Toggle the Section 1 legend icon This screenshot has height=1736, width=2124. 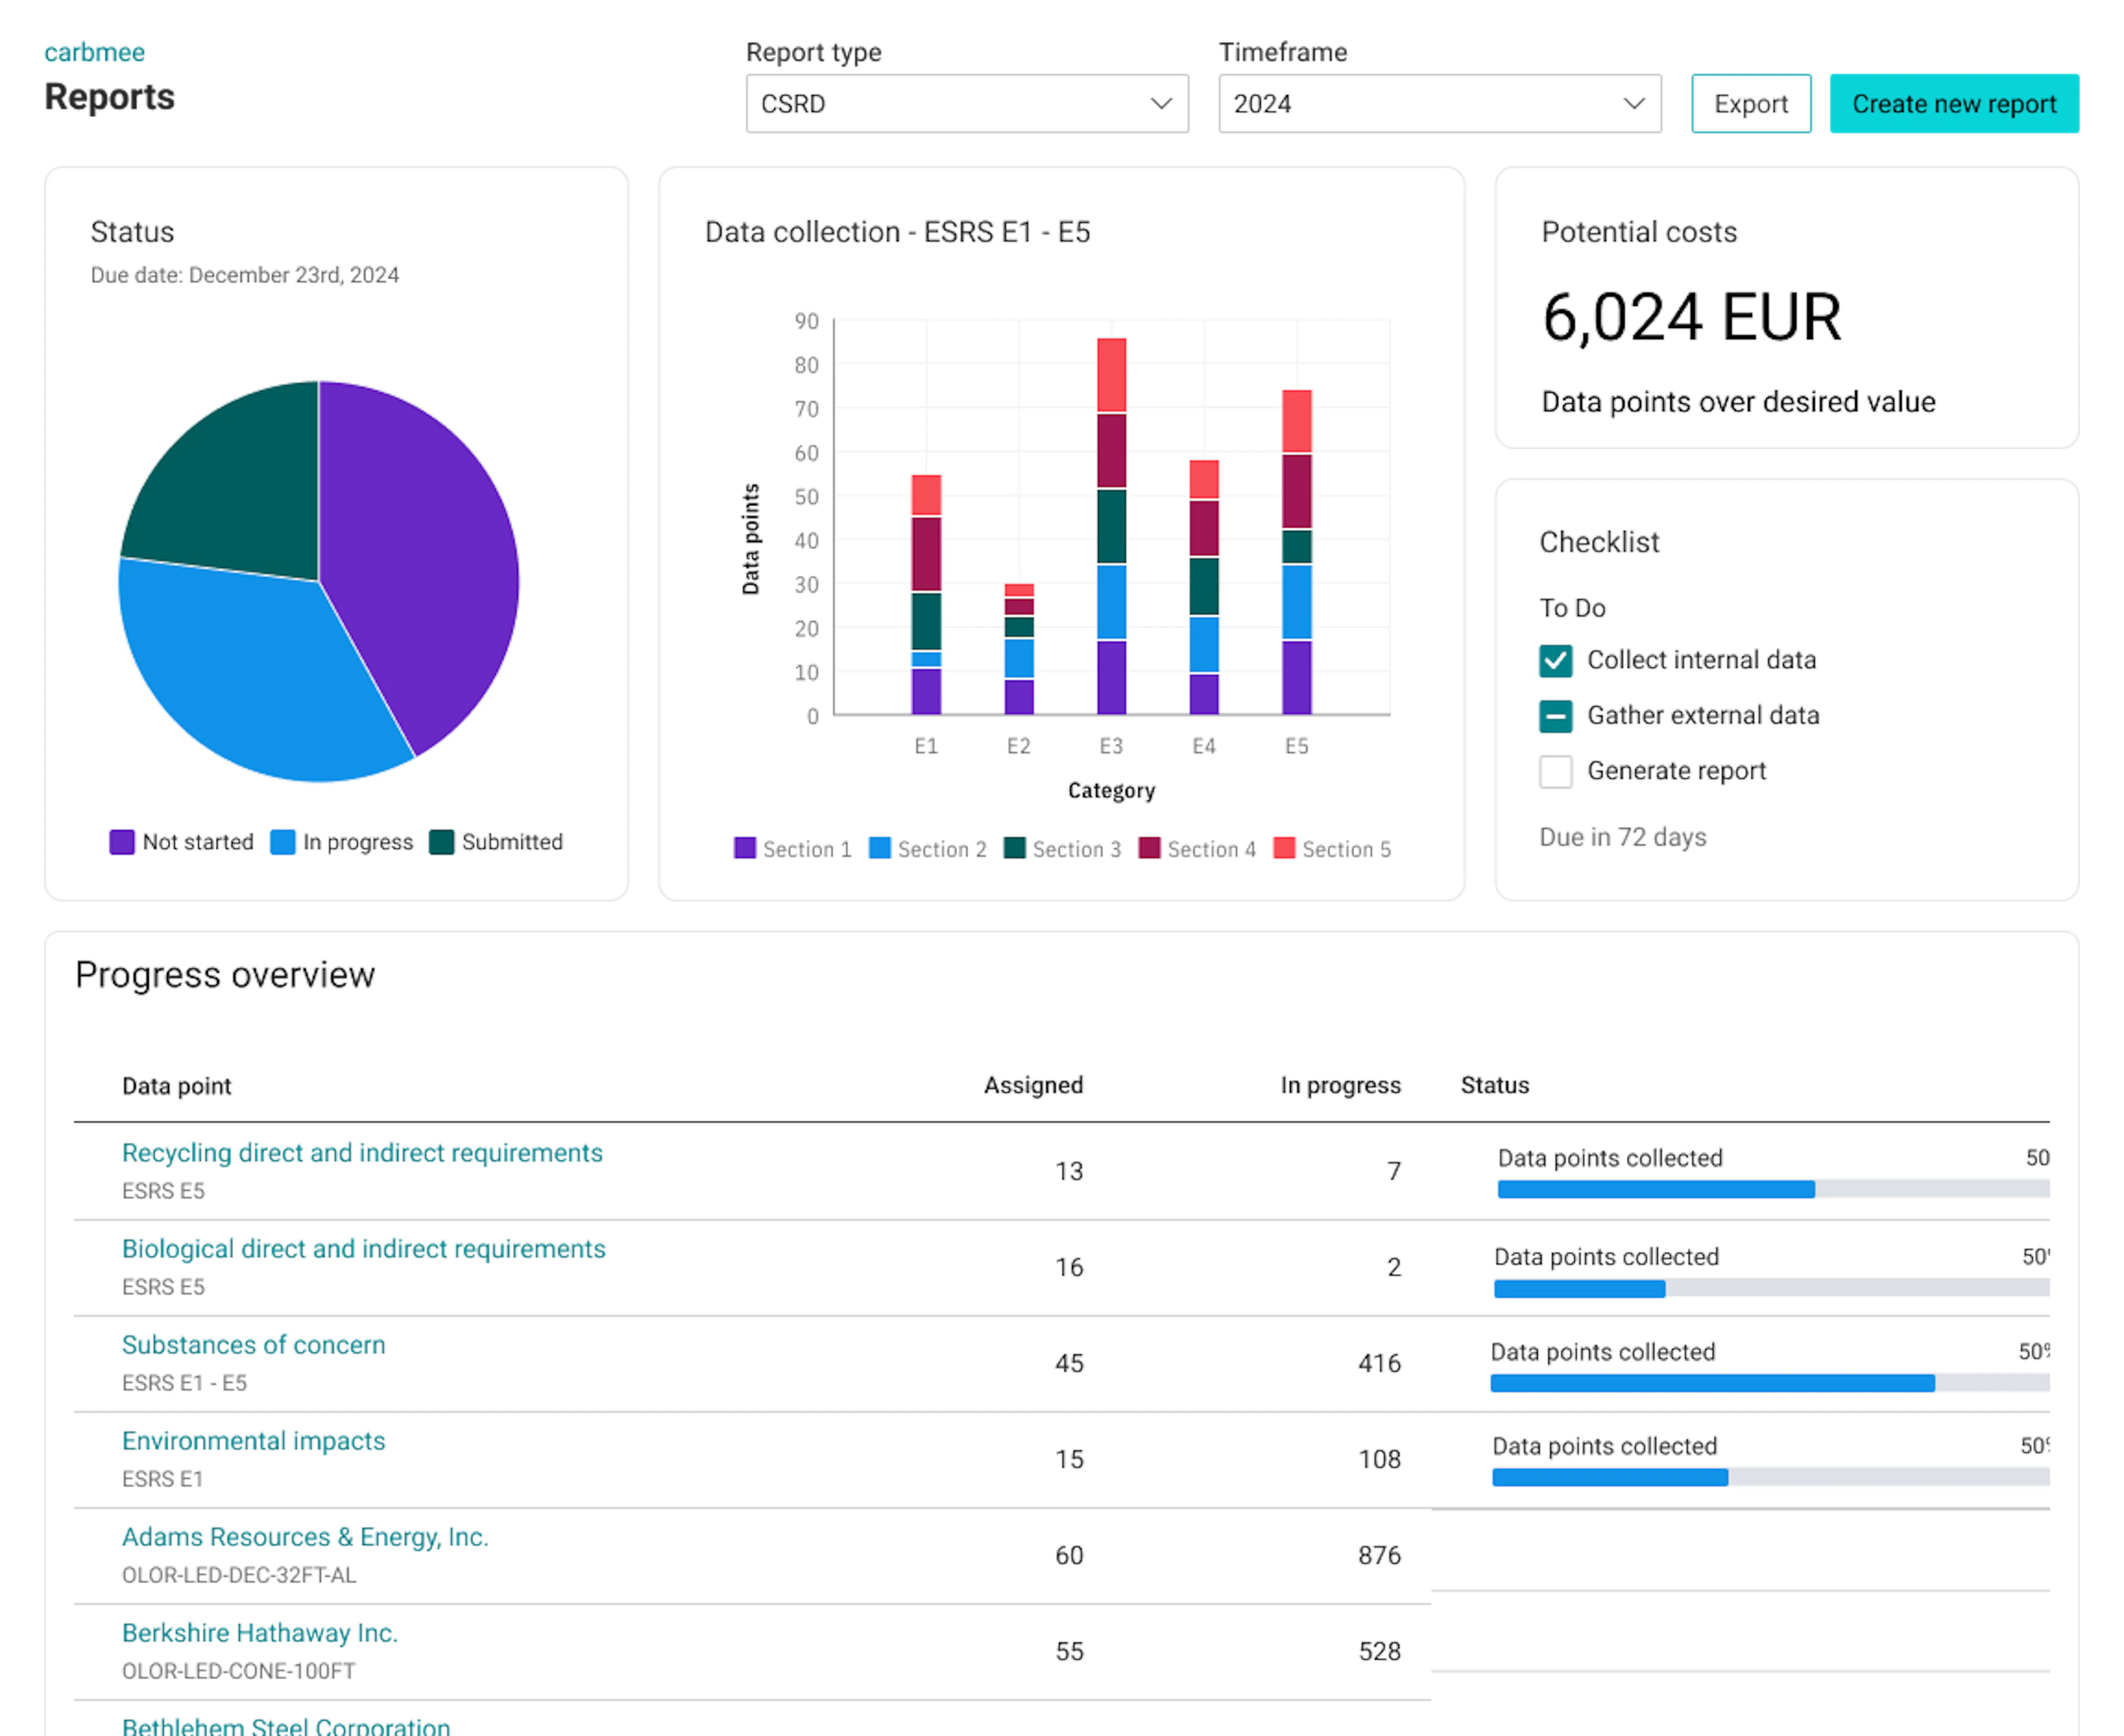tap(744, 849)
